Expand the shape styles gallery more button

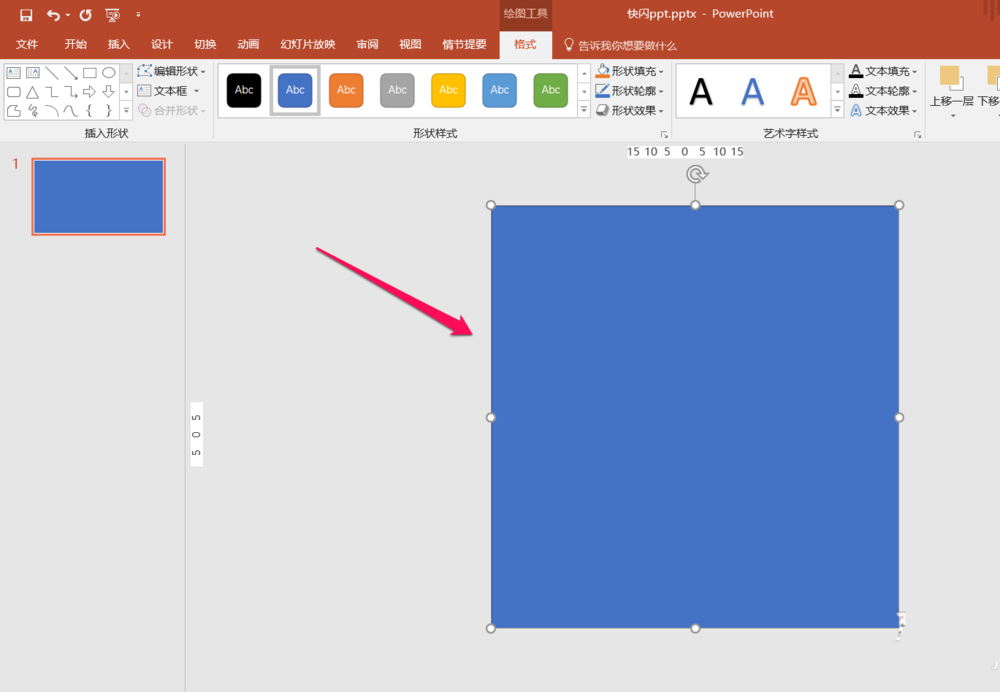coord(584,111)
